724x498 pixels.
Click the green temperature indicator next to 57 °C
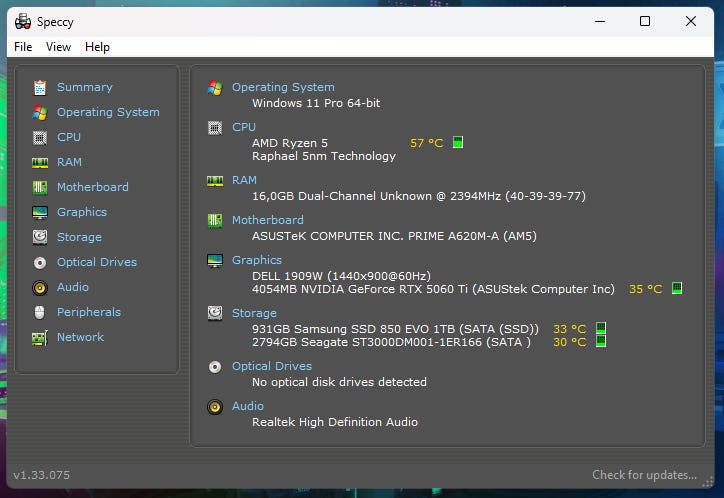458,142
